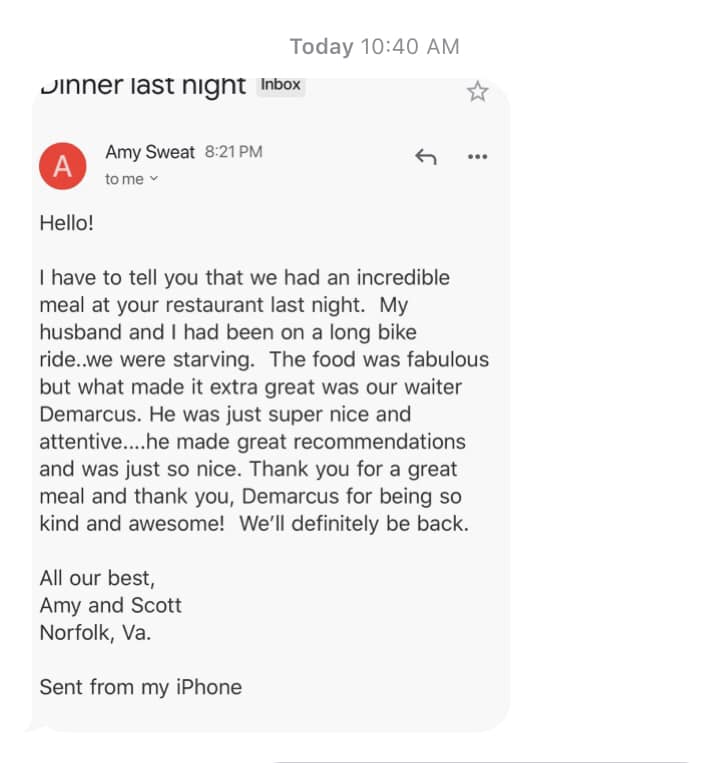Screen dimensions: 720x763
Task: Click the to me recipient text
Action: (x=124, y=179)
